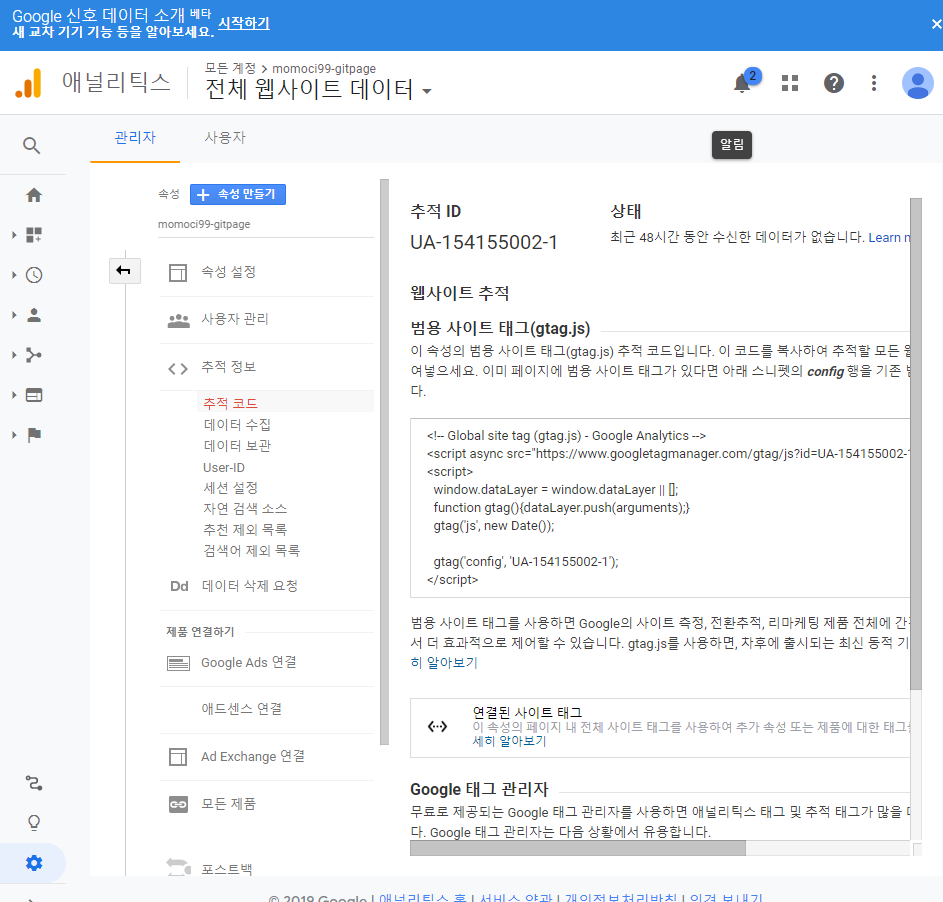Open Admin gear icon in sidebar

(34, 863)
